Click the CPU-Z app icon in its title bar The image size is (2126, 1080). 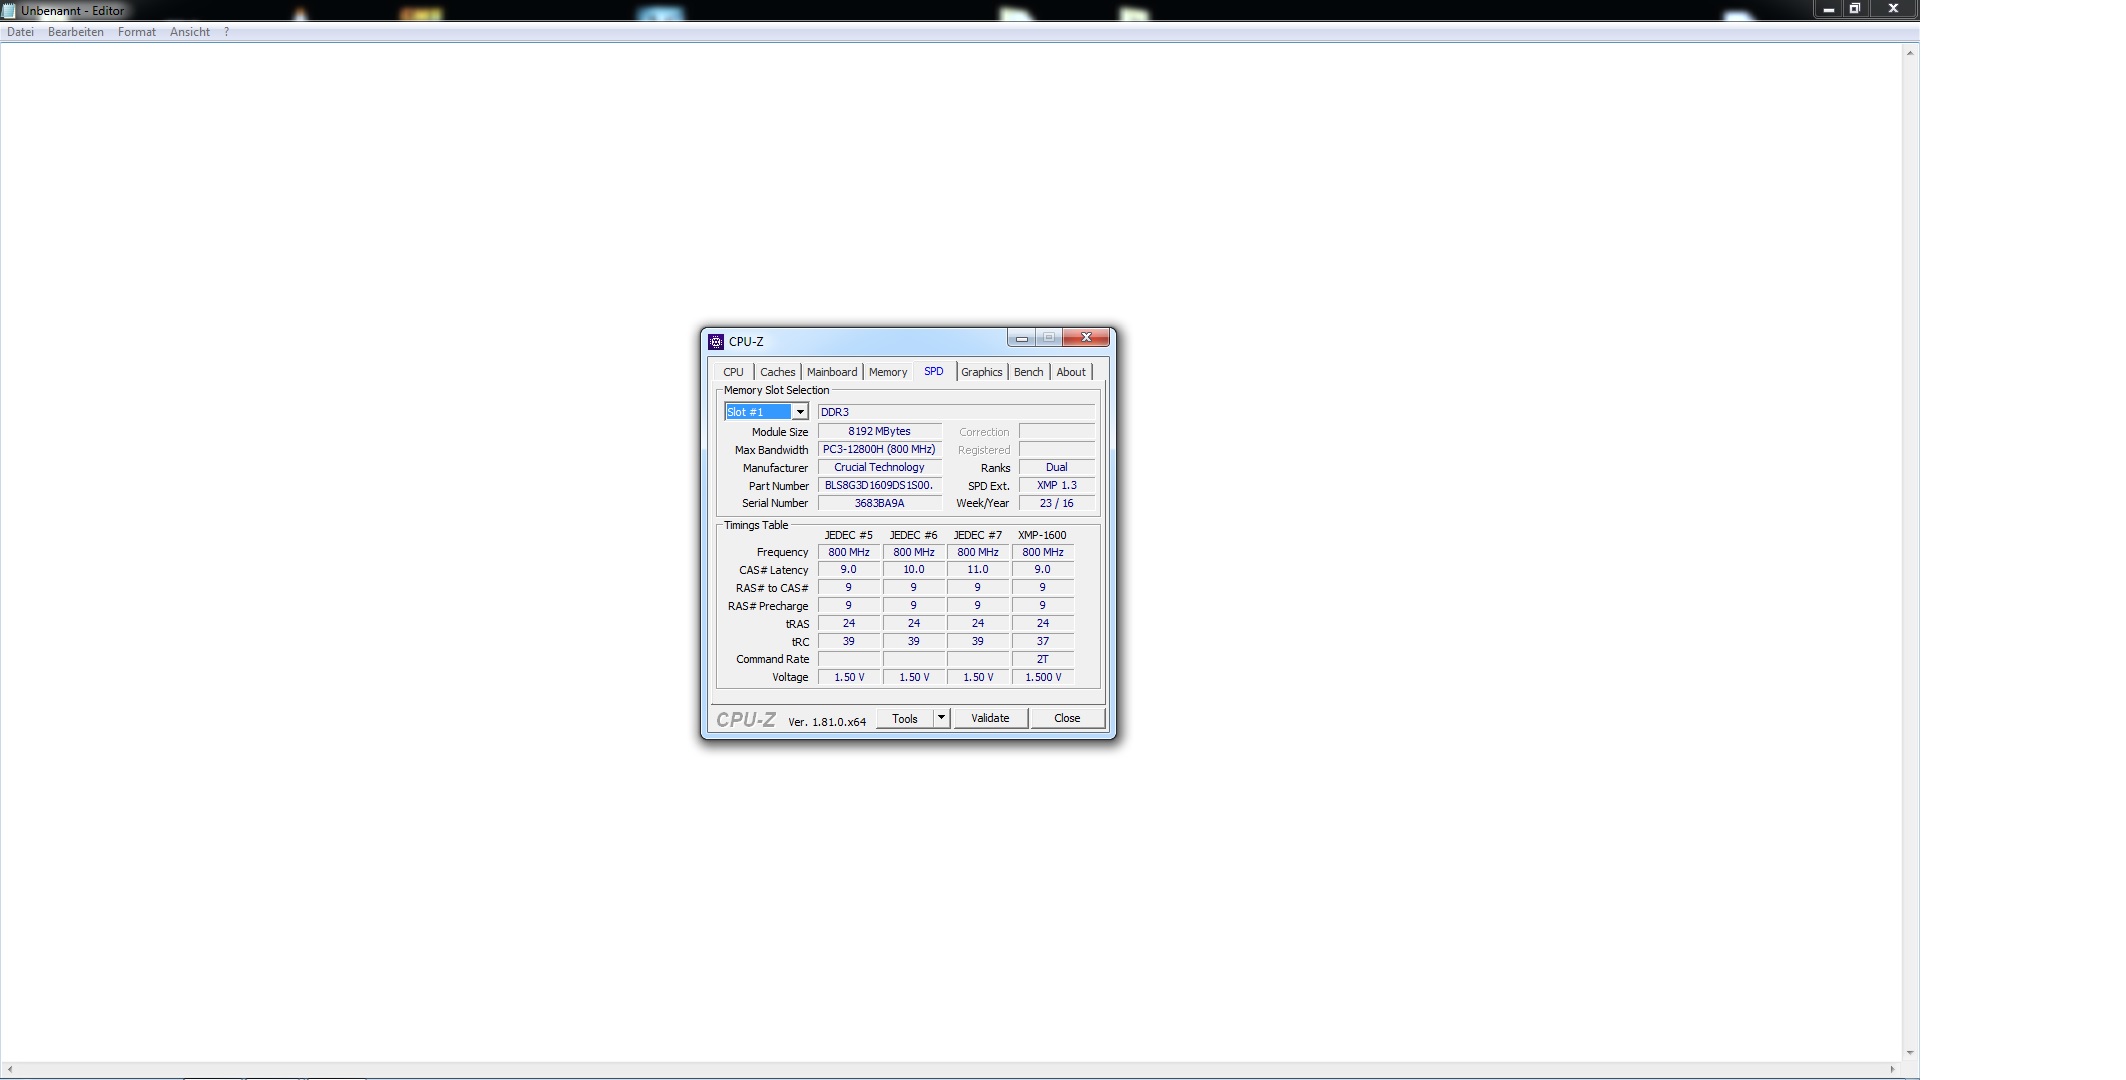716,342
